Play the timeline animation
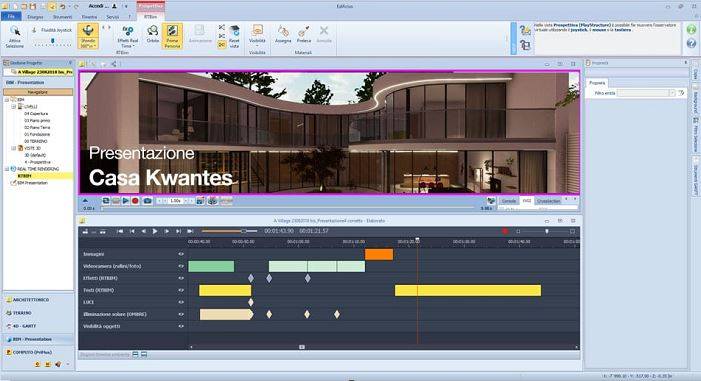The height and width of the screenshot is (381, 701). [155, 231]
